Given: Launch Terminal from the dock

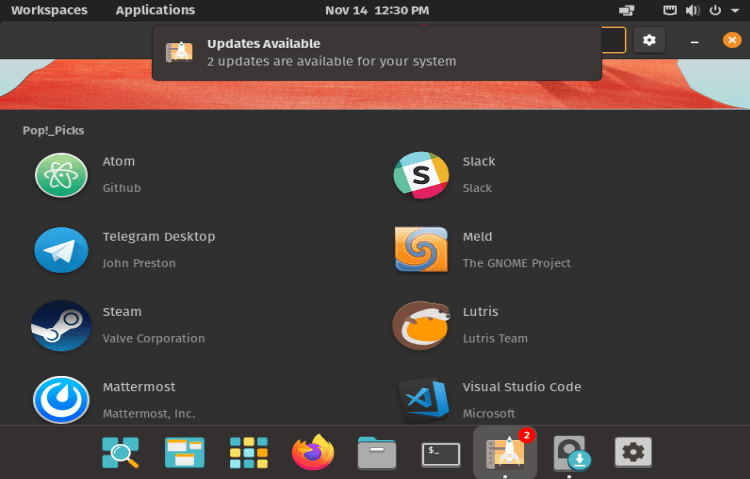Looking at the screenshot, I should (x=441, y=454).
